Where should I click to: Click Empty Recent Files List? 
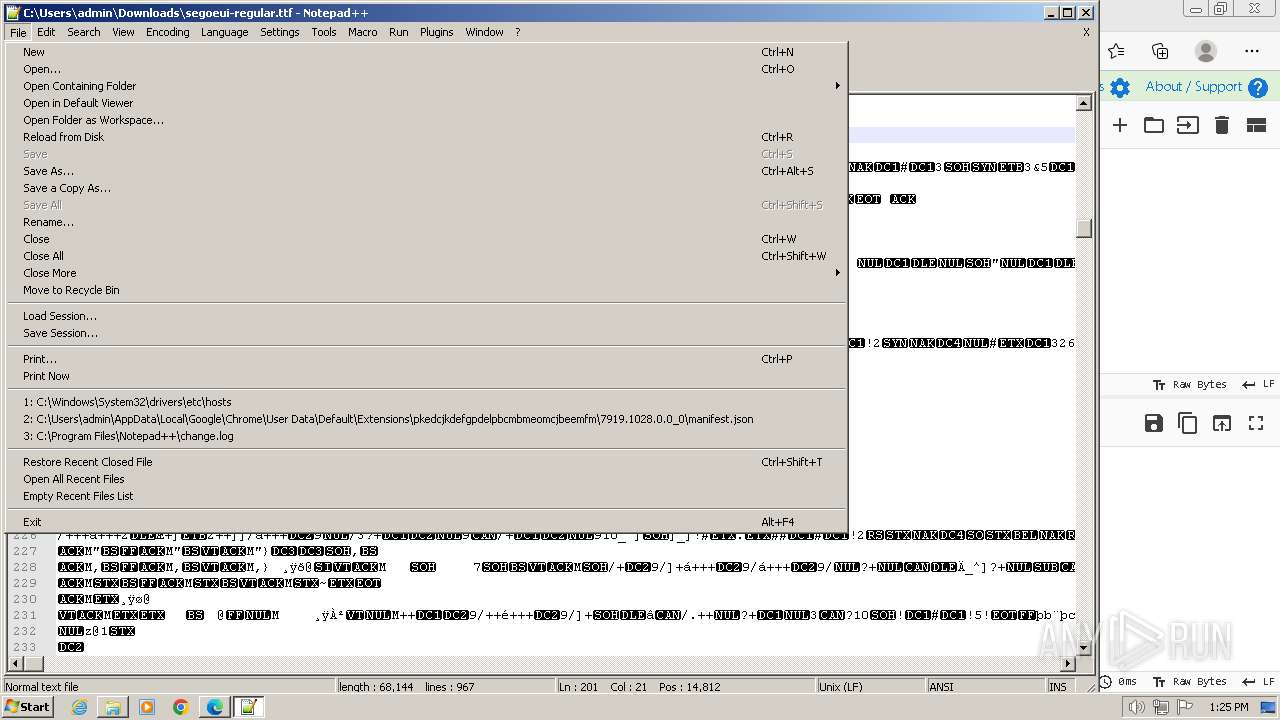tap(427, 496)
